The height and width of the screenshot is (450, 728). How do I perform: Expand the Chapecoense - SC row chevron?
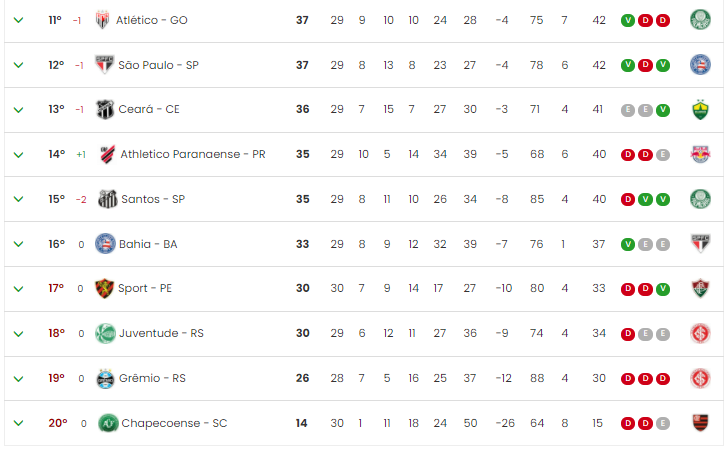pyautogui.click(x=19, y=423)
